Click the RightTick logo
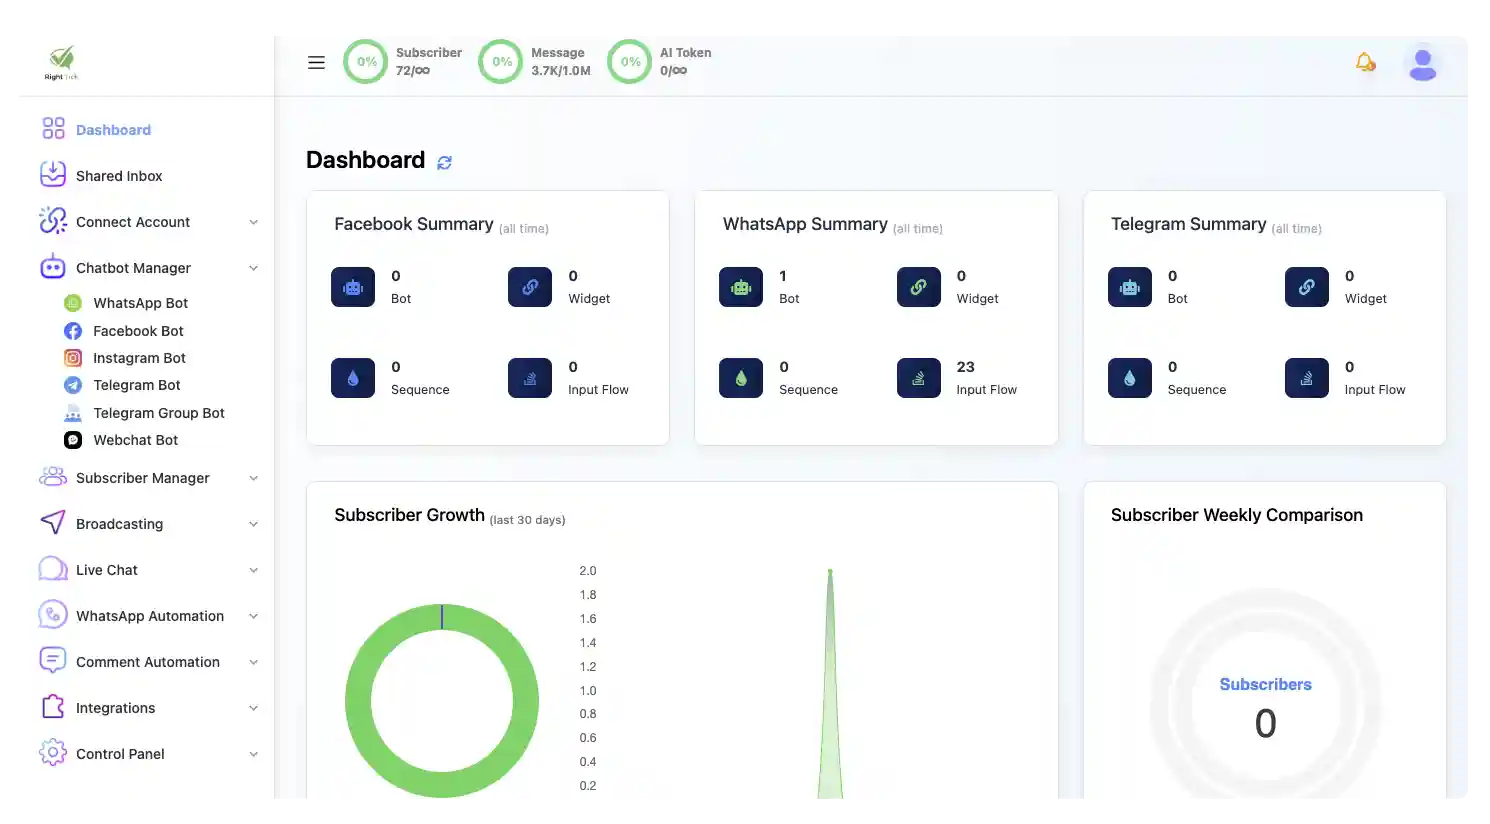Screen dimensions: 1490x824 coord(61,62)
